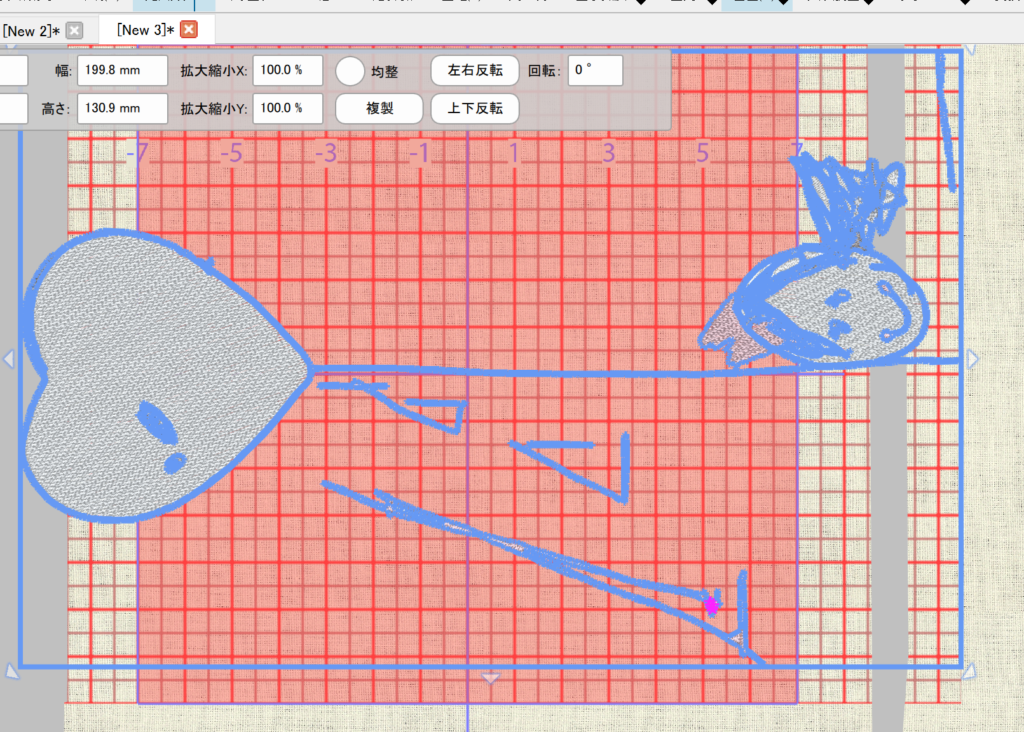Click the 回転 rotation angle field
The height and width of the screenshot is (732, 1024).
[595, 71]
